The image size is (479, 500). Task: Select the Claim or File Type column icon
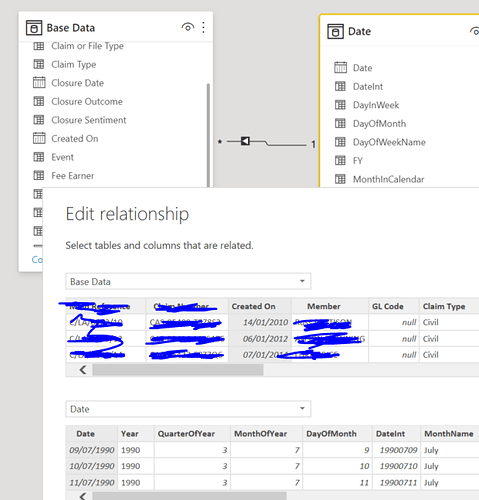(x=39, y=46)
